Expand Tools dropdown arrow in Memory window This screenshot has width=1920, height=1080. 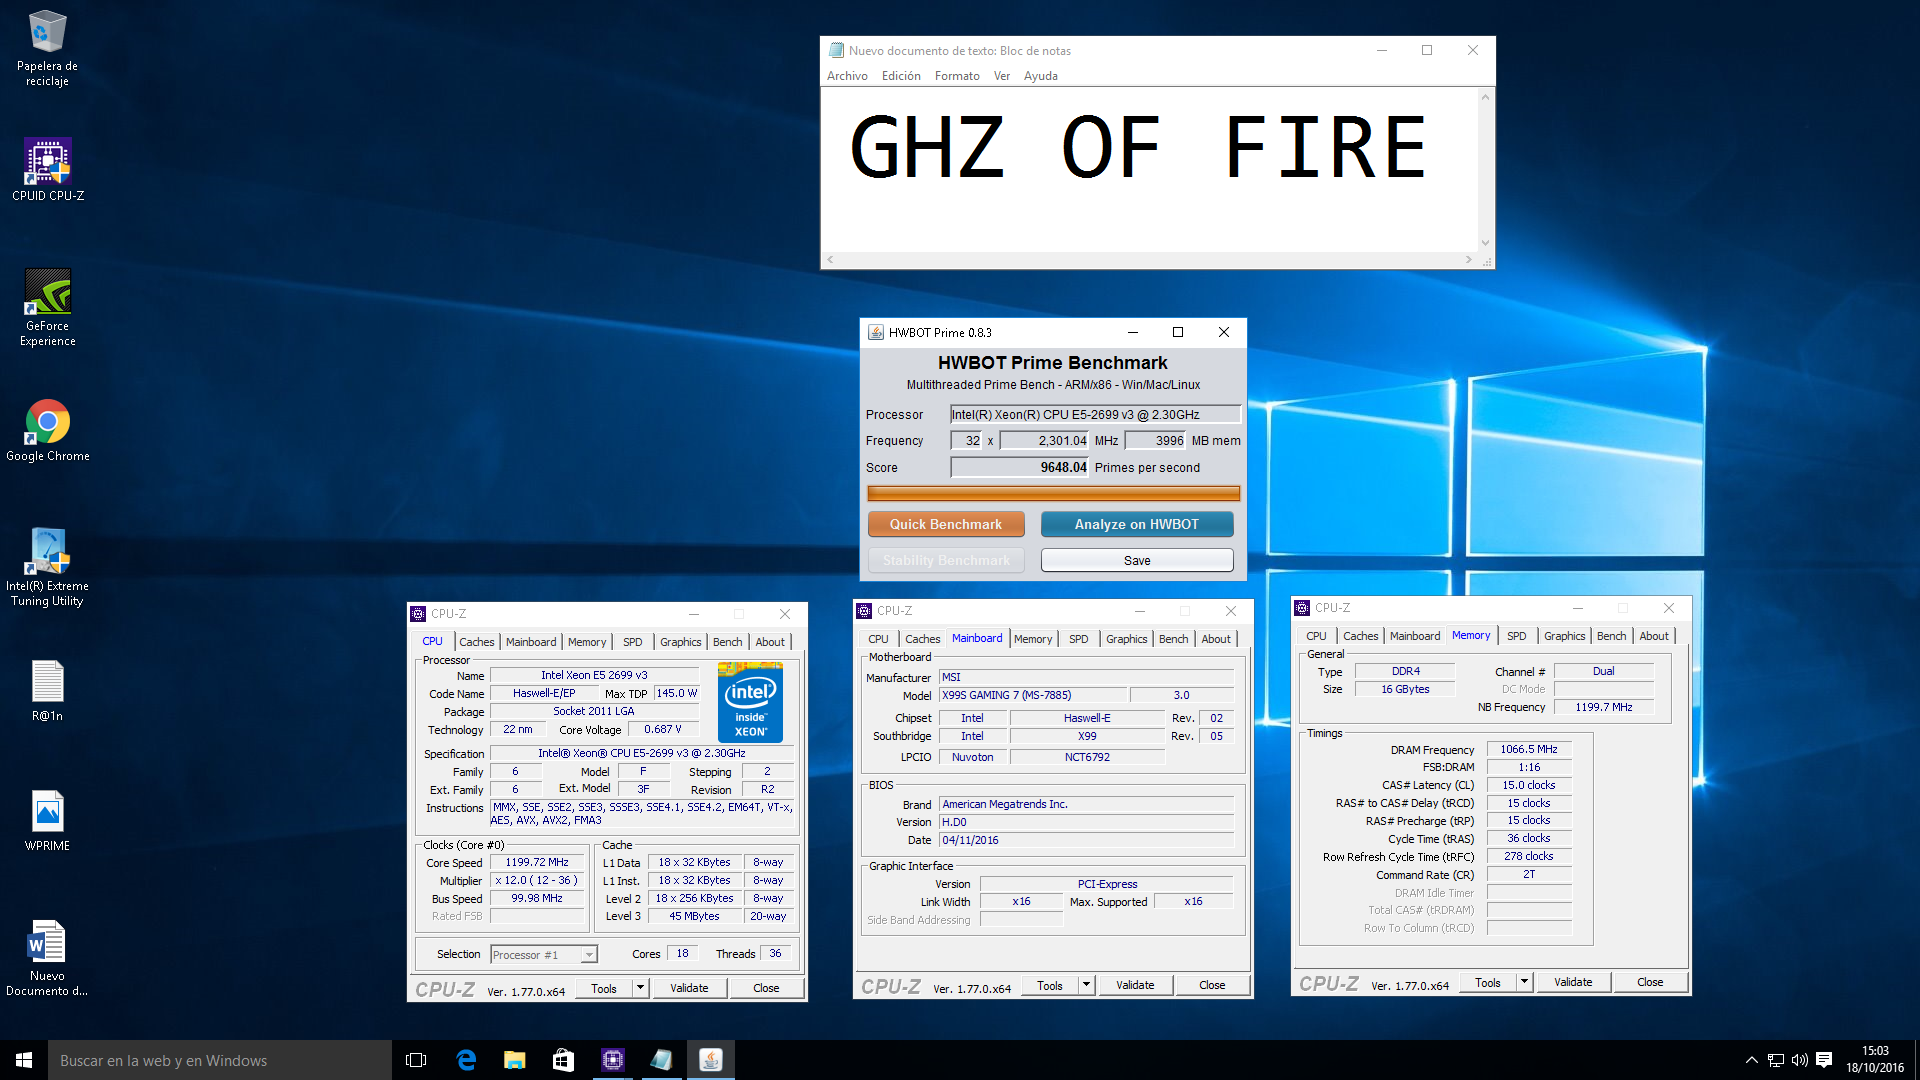point(1524,982)
